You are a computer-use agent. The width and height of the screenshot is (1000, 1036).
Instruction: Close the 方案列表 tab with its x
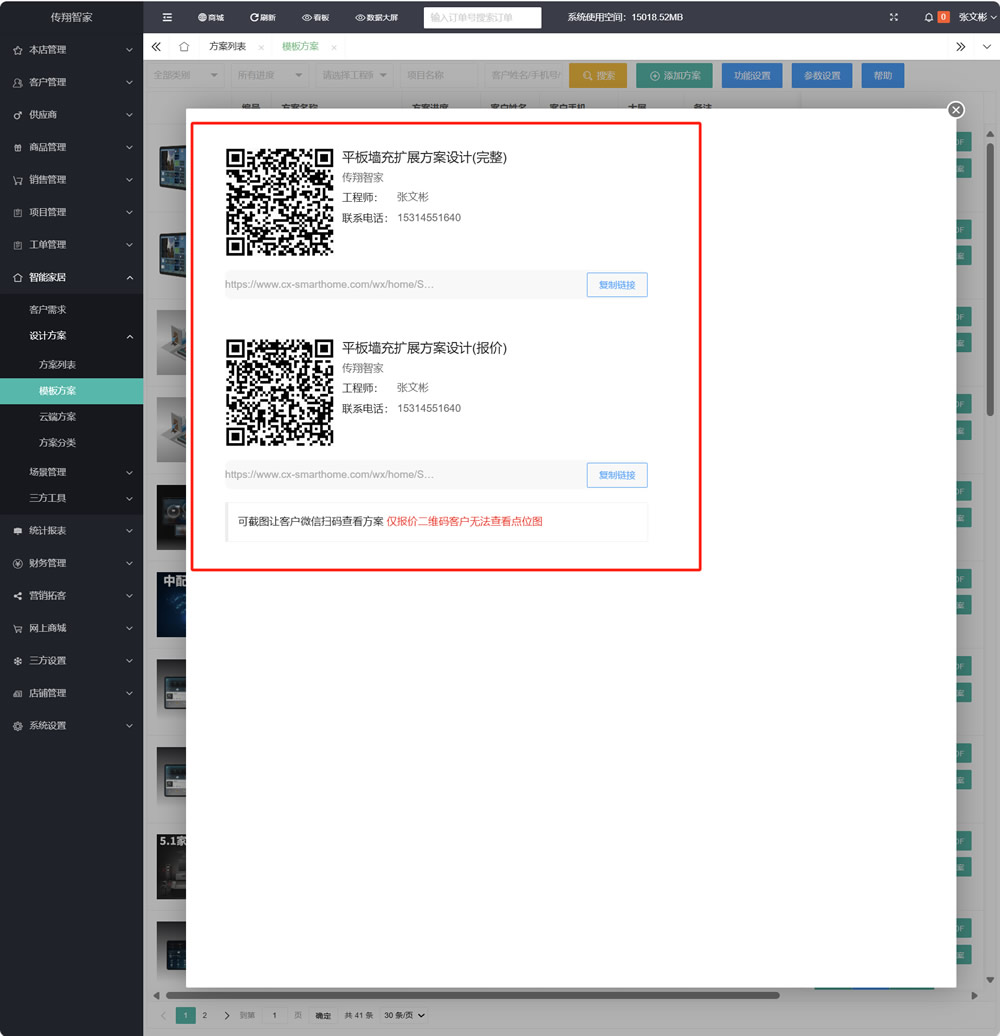[x=262, y=47]
